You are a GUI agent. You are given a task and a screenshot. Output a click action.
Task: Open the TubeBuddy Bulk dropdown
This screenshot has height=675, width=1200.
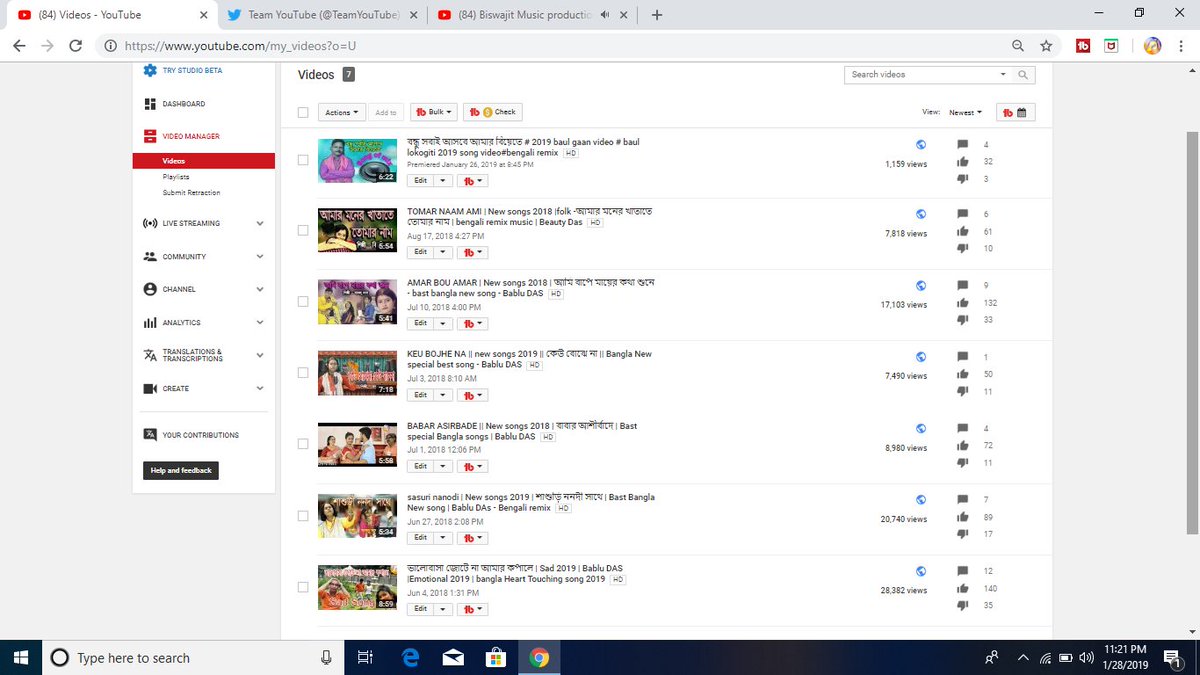pyautogui.click(x=434, y=112)
